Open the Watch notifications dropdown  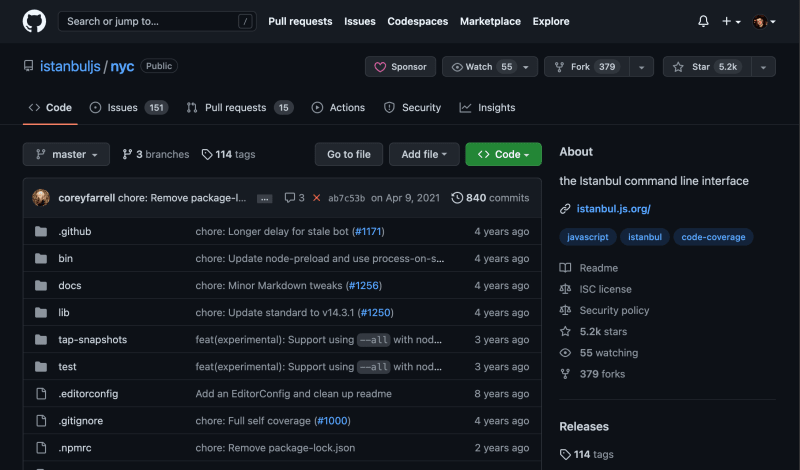pos(490,67)
